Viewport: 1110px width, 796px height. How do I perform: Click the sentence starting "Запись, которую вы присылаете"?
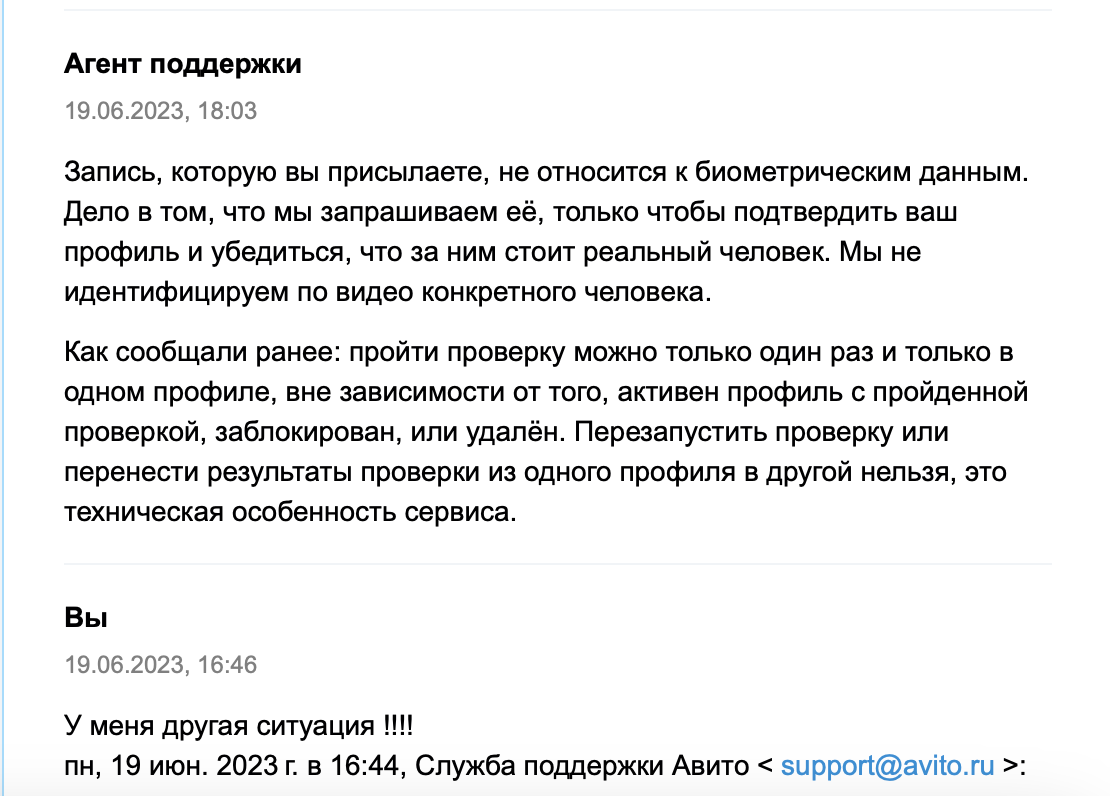click(546, 172)
